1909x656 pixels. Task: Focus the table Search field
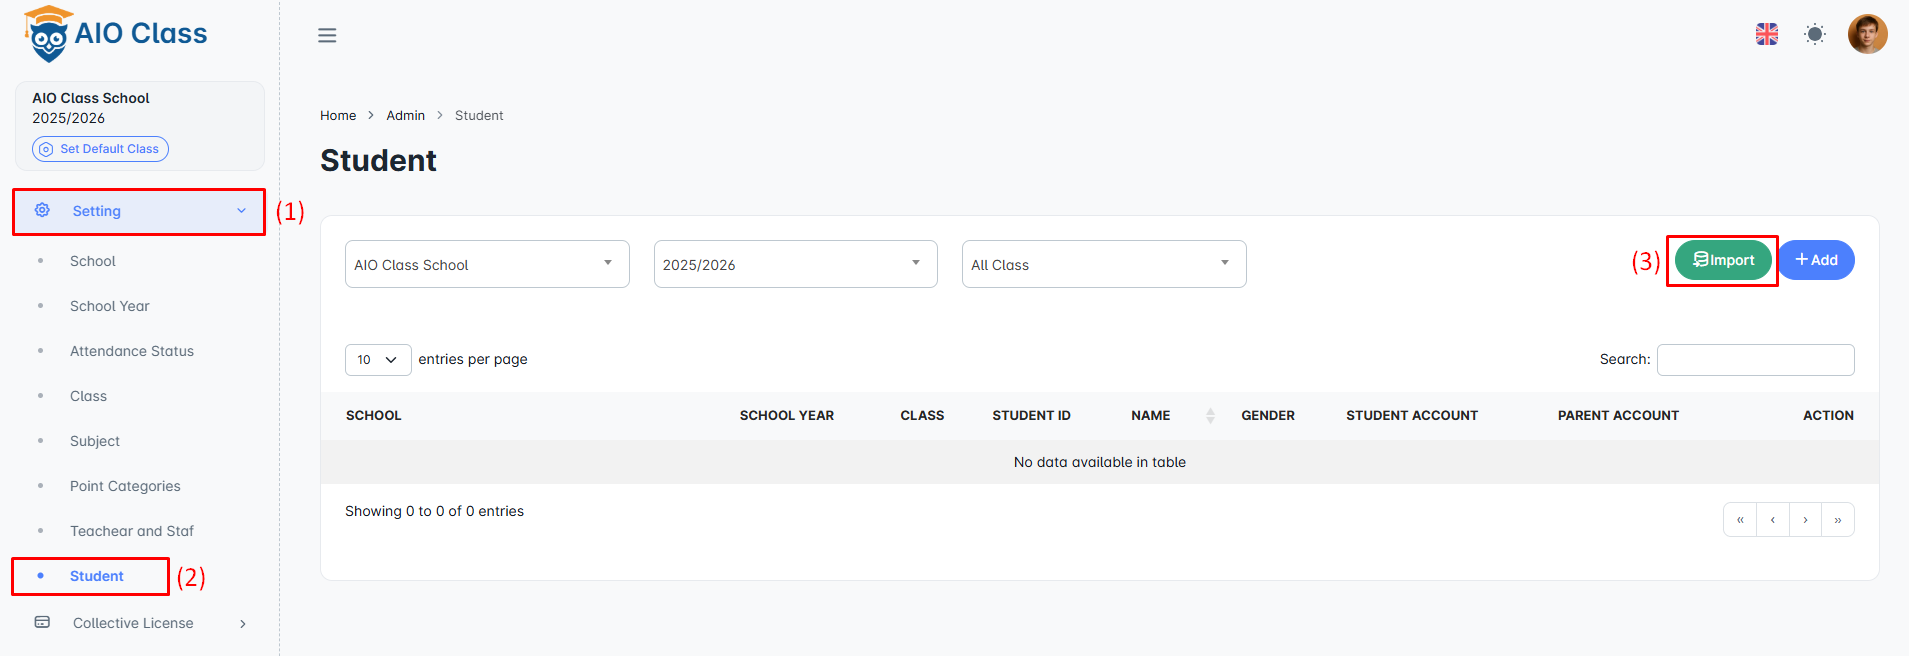coord(1755,360)
